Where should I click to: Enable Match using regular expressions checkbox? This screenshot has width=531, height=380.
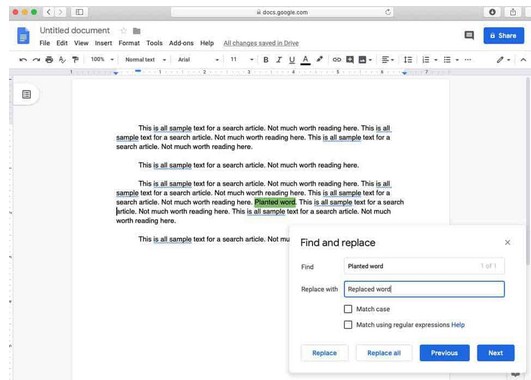pos(348,325)
